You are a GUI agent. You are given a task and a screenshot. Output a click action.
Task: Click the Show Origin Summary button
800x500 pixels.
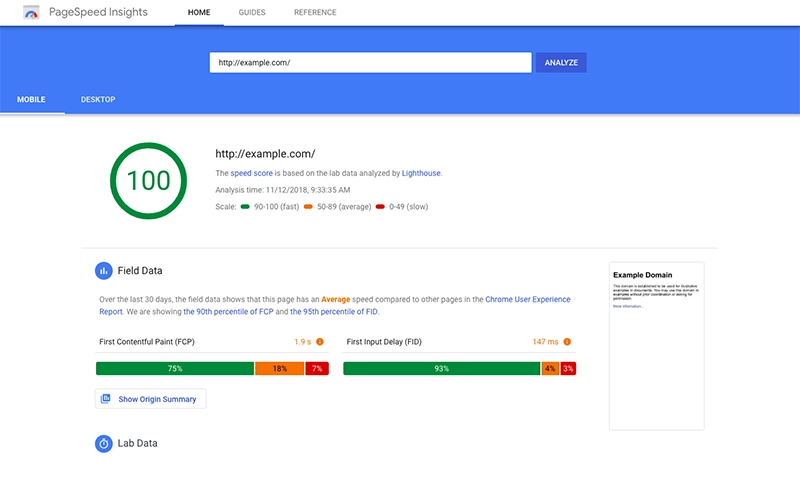tap(151, 398)
